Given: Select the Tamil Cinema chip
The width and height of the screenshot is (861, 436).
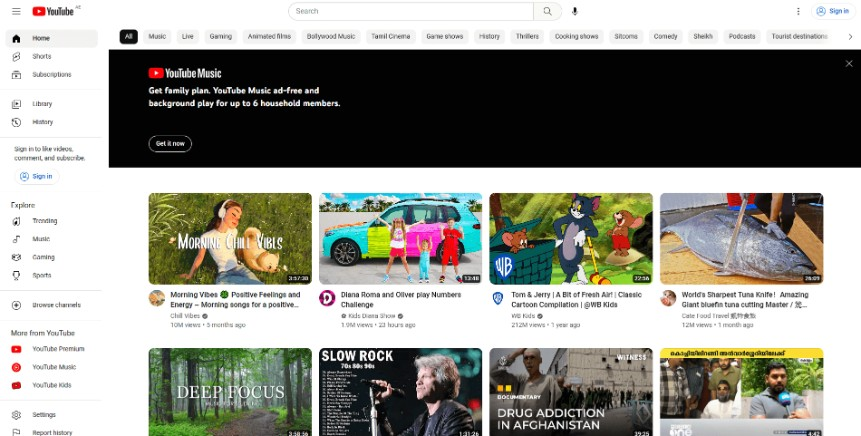Looking at the screenshot, I should (391, 37).
